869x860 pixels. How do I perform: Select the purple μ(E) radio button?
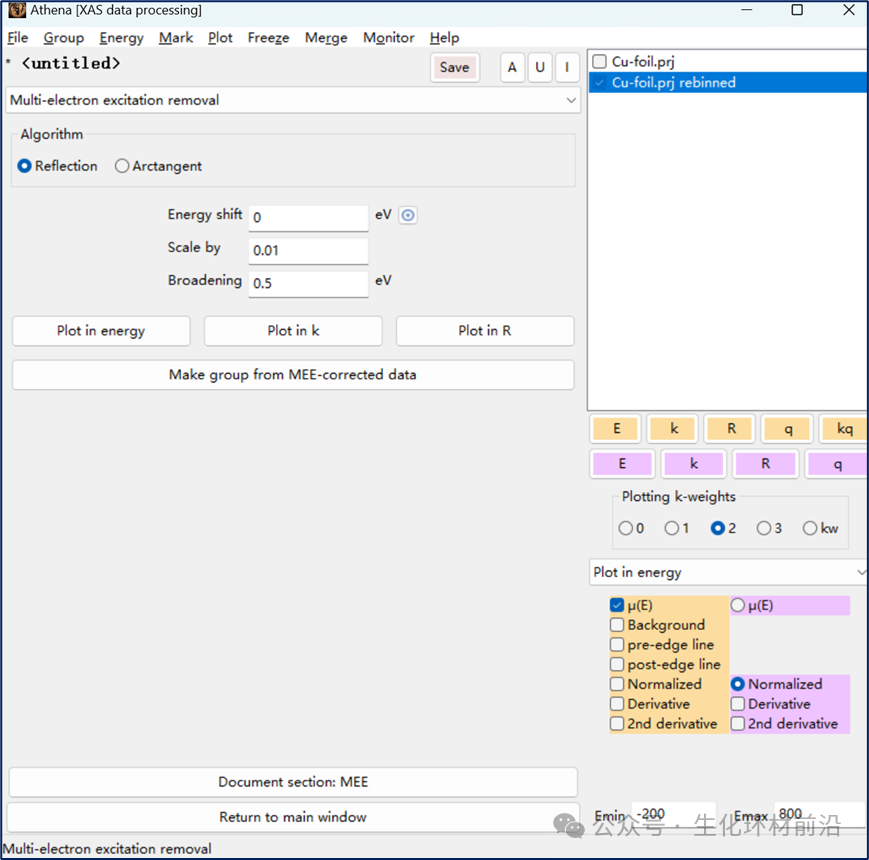pos(738,605)
